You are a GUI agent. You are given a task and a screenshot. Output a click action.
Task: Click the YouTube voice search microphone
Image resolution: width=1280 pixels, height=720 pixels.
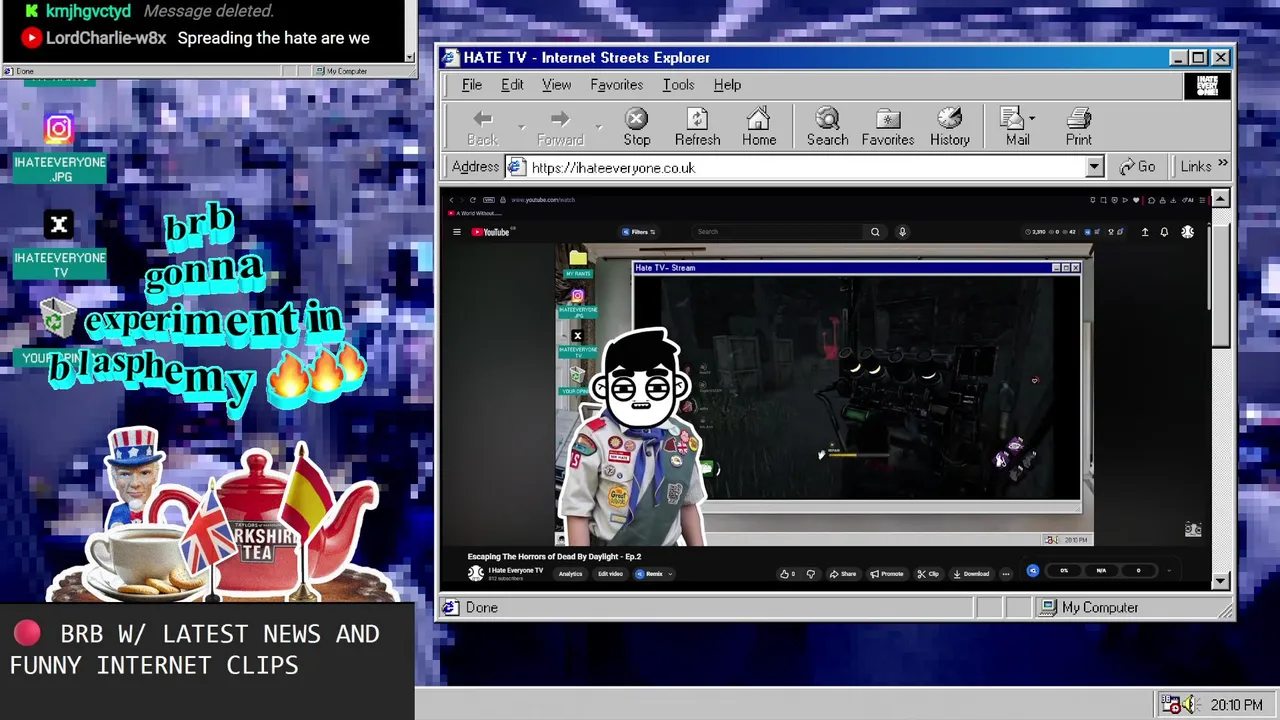(902, 232)
